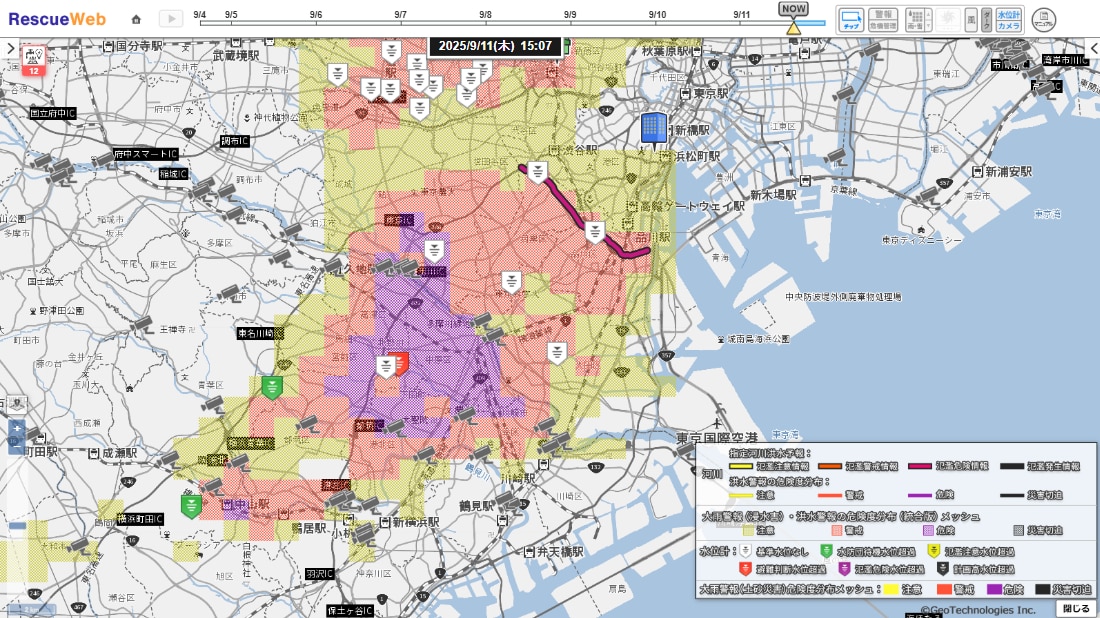Click the 氾濫危険水位超過 purple legend icon
Screen dimensions: 1100x618
tap(844, 569)
